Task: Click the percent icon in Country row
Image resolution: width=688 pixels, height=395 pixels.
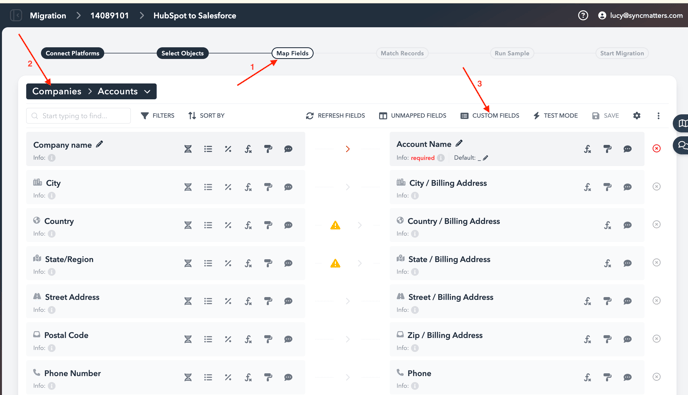Action: click(228, 225)
